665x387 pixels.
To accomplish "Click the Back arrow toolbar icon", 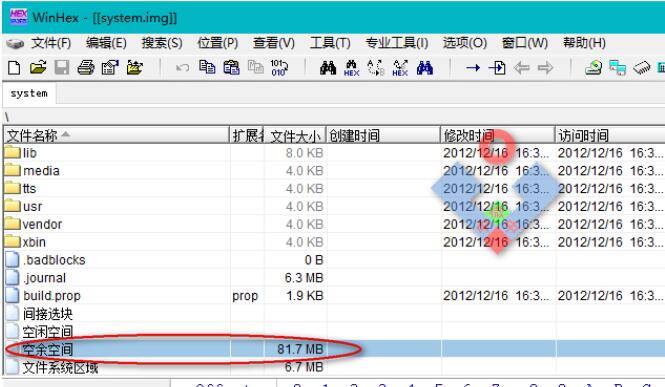I will (x=522, y=67).
